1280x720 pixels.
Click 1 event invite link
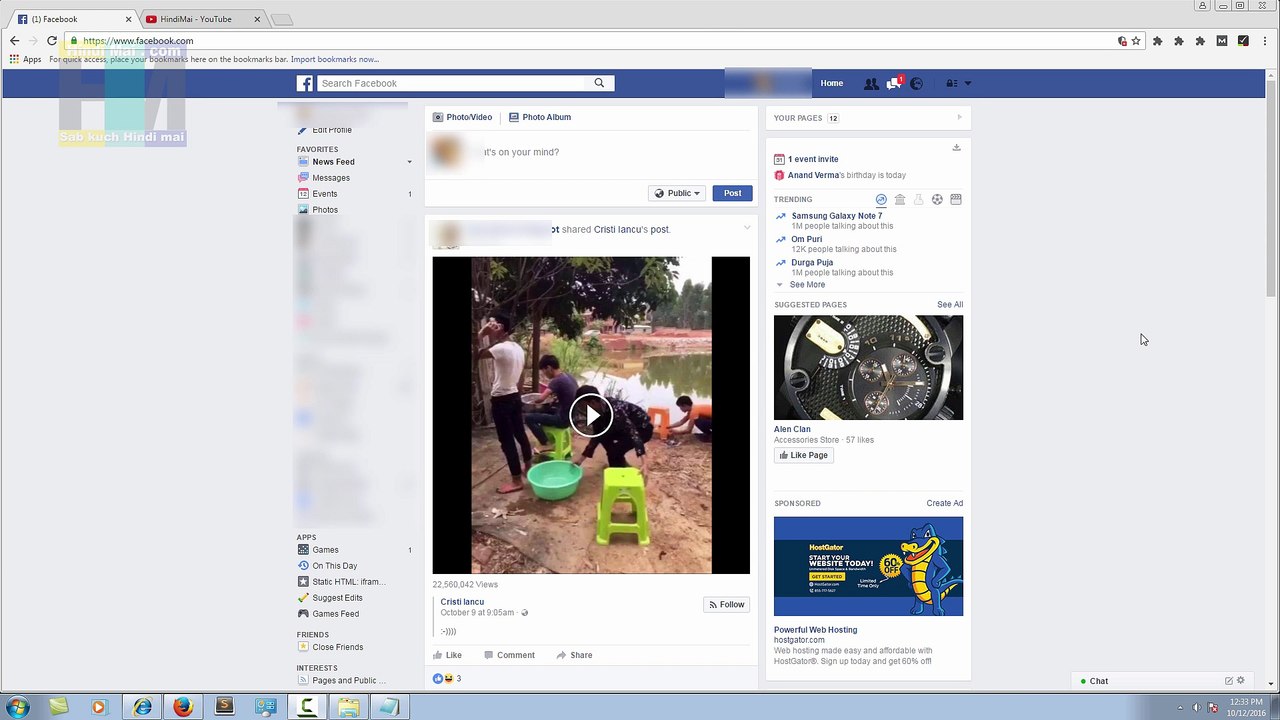click(813, 160)
